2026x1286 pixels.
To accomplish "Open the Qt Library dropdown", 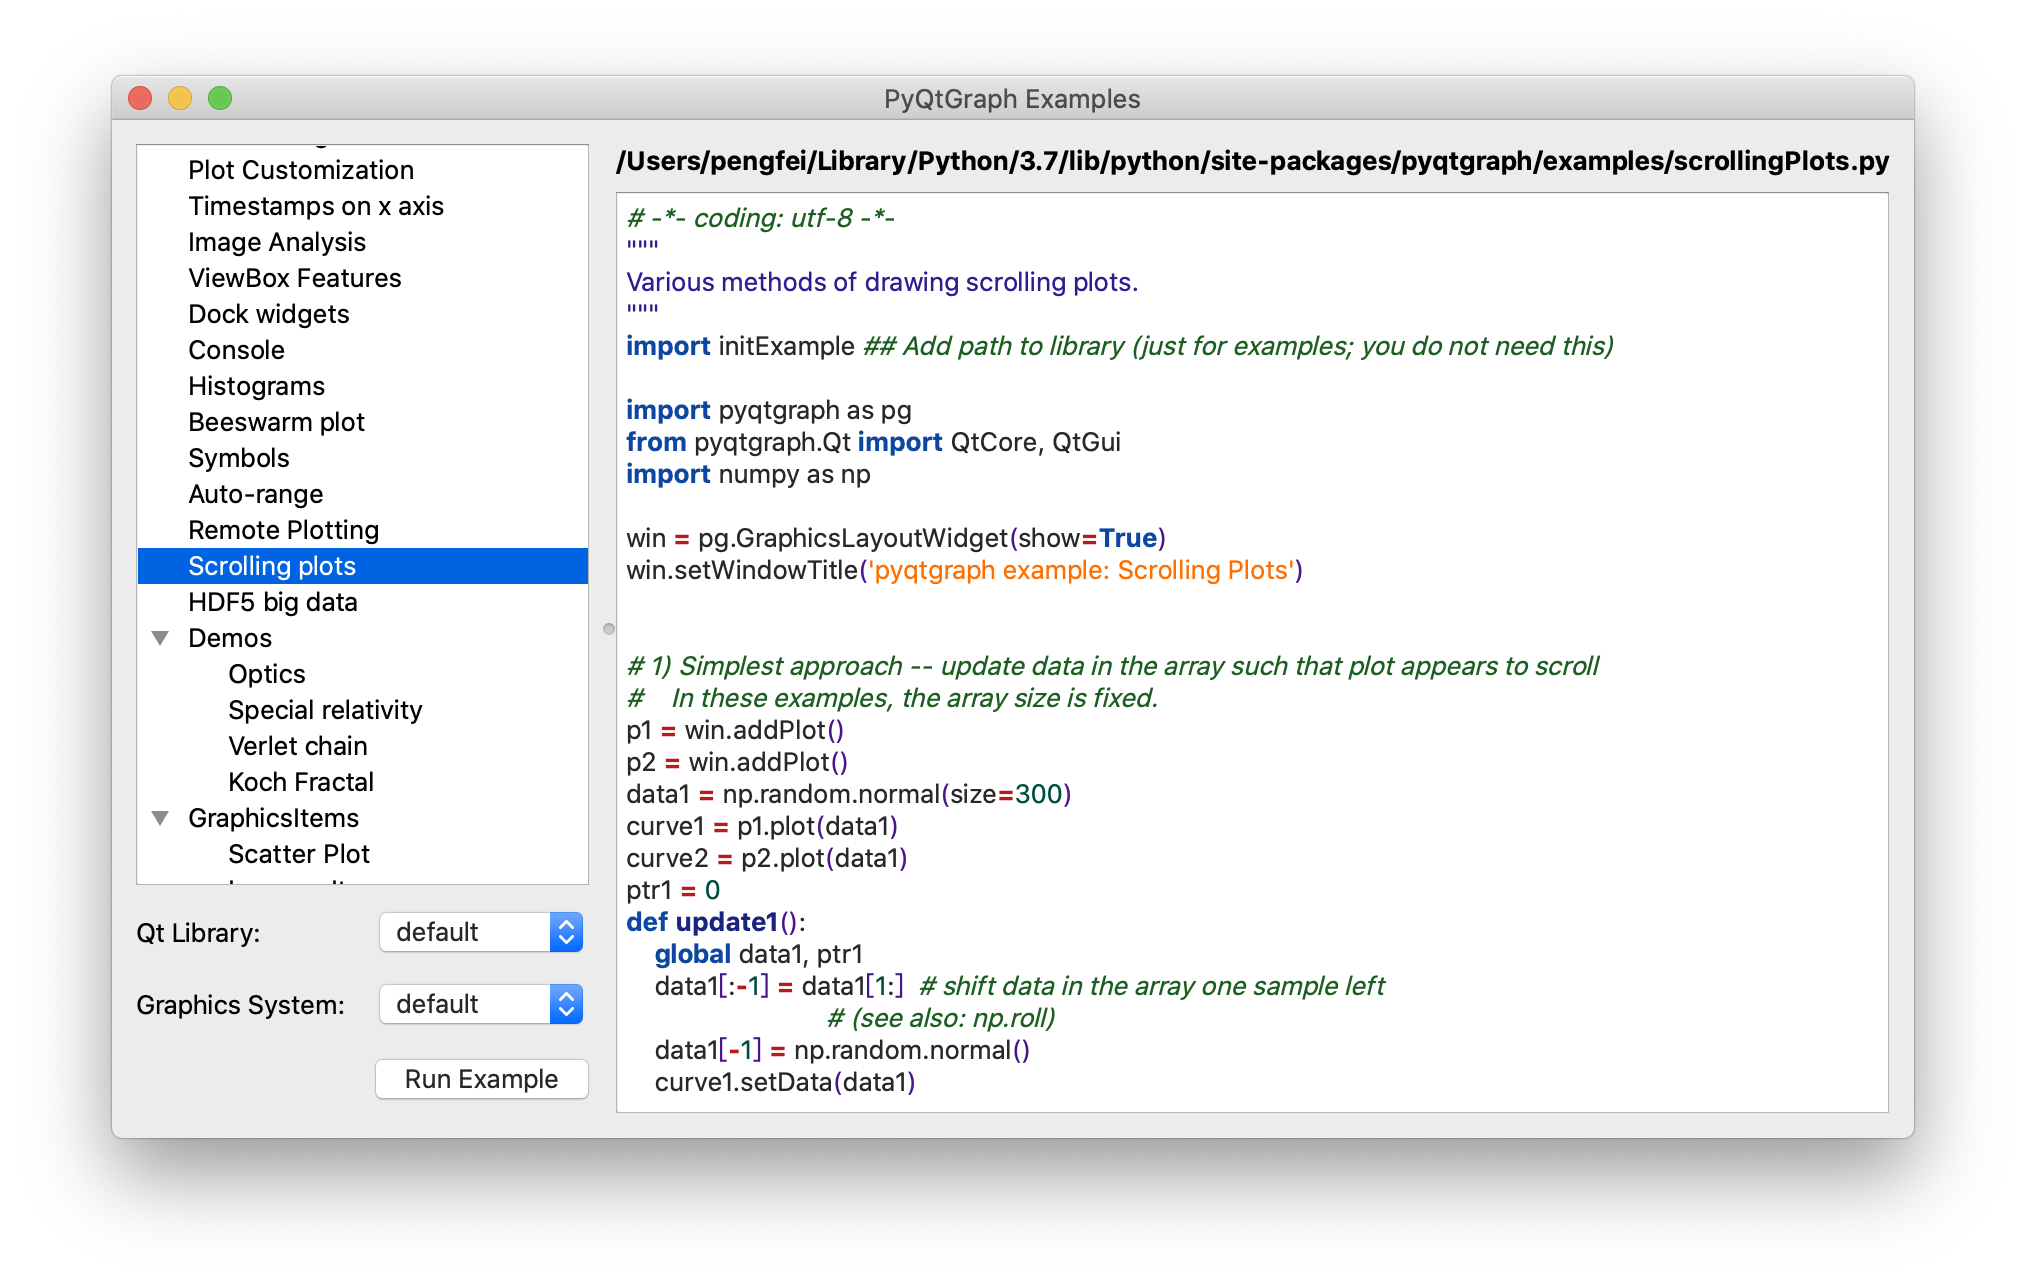I will [x=481, y=932].
